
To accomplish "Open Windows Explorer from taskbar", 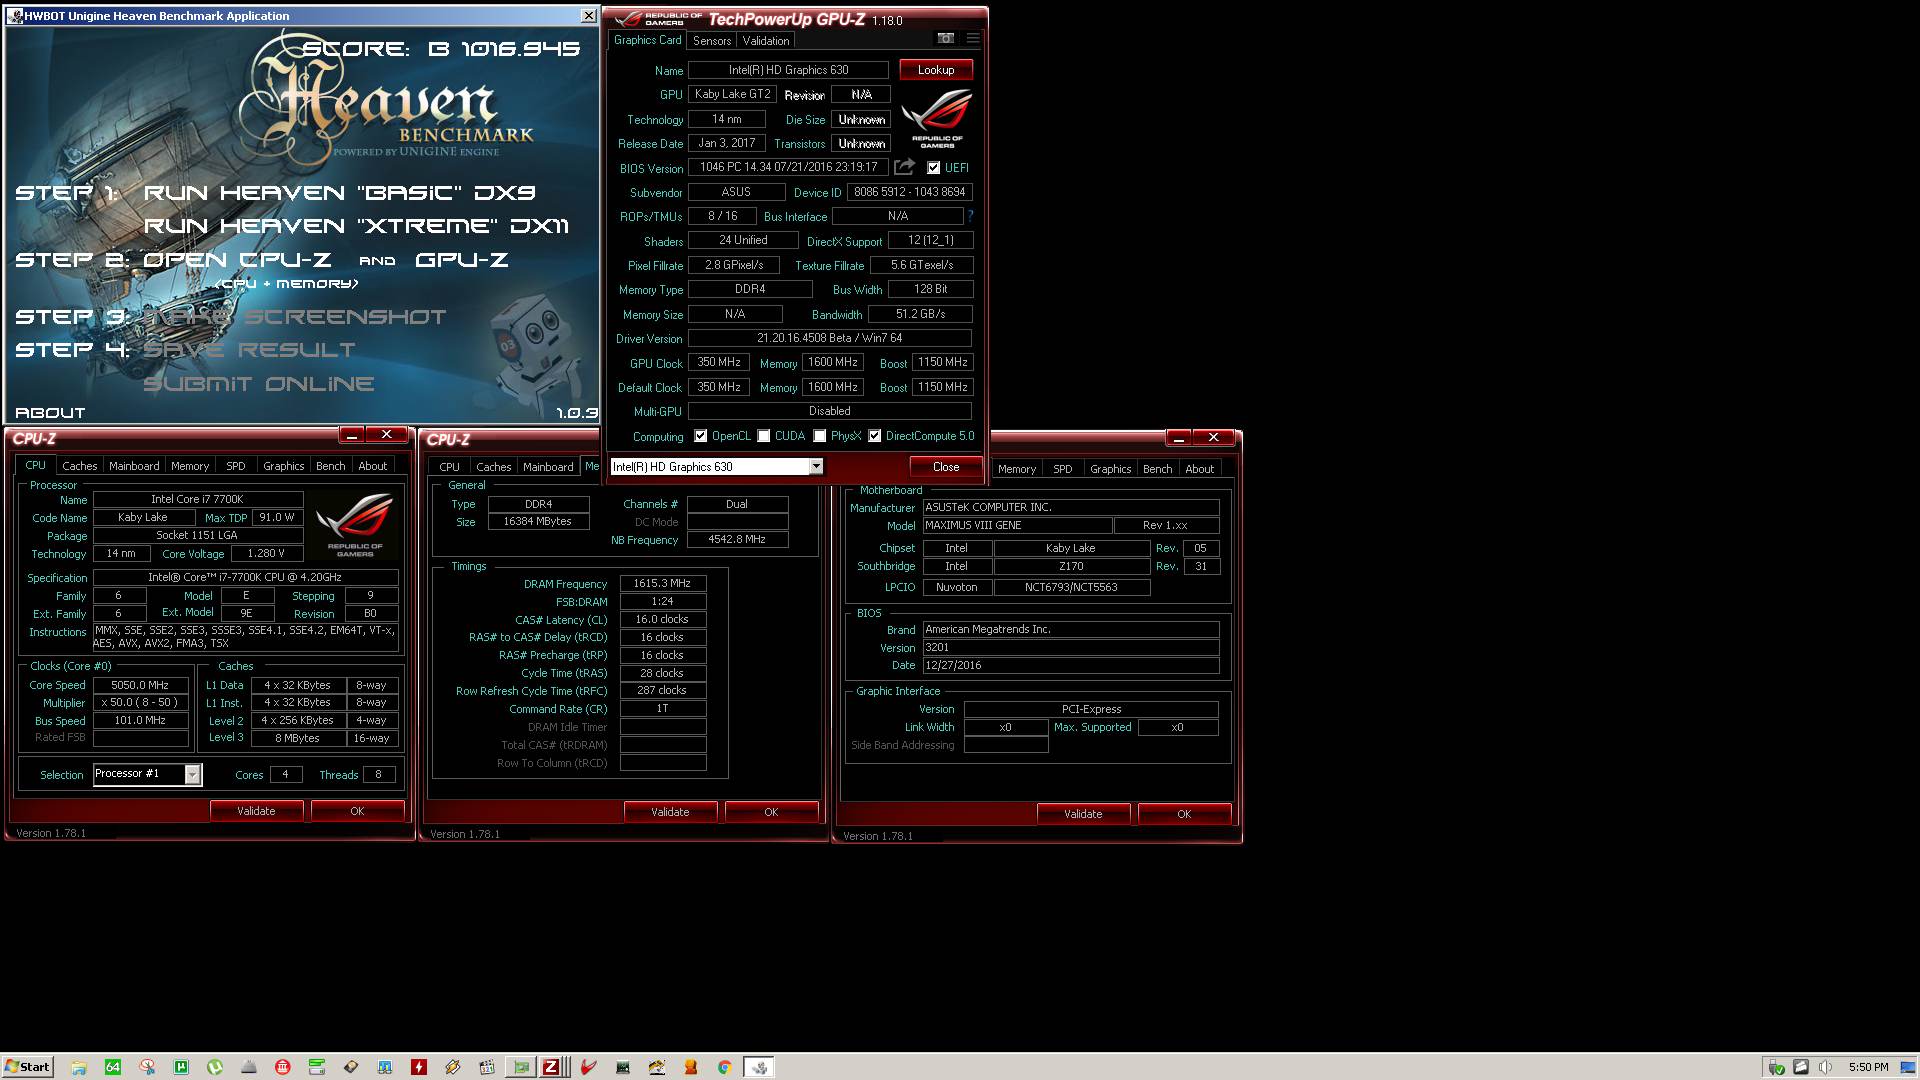I will click(x=79, y=1067).
